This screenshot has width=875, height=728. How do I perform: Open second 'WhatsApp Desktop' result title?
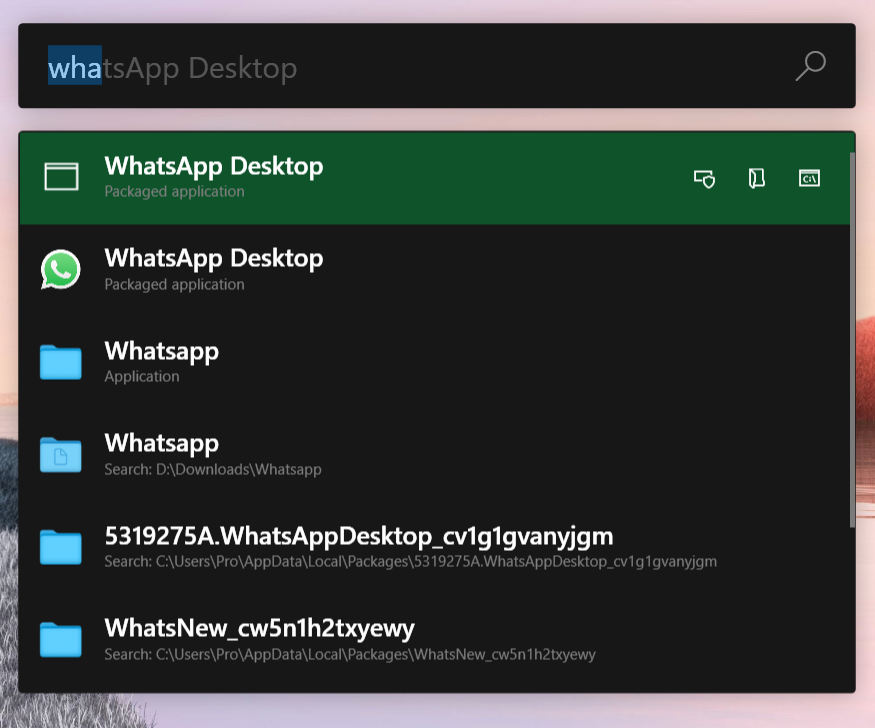tap(214, 258)
